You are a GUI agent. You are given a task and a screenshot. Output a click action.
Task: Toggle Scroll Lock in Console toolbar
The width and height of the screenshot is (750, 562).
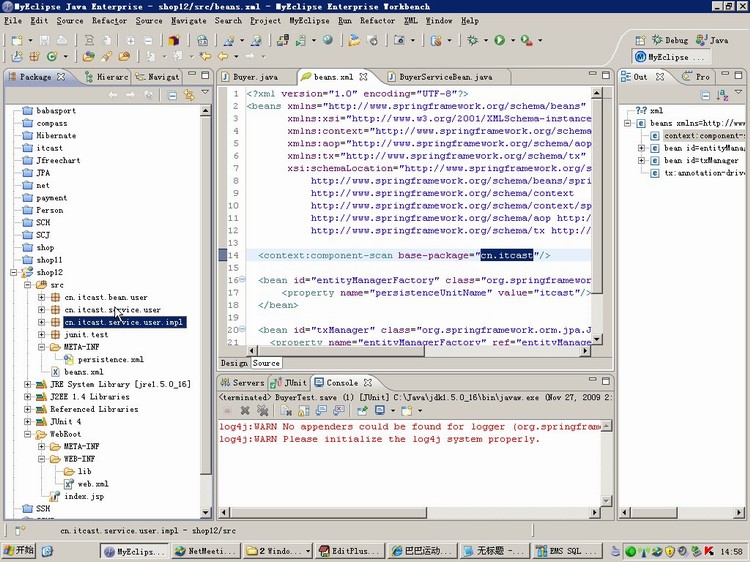click(x=303, y=410)
